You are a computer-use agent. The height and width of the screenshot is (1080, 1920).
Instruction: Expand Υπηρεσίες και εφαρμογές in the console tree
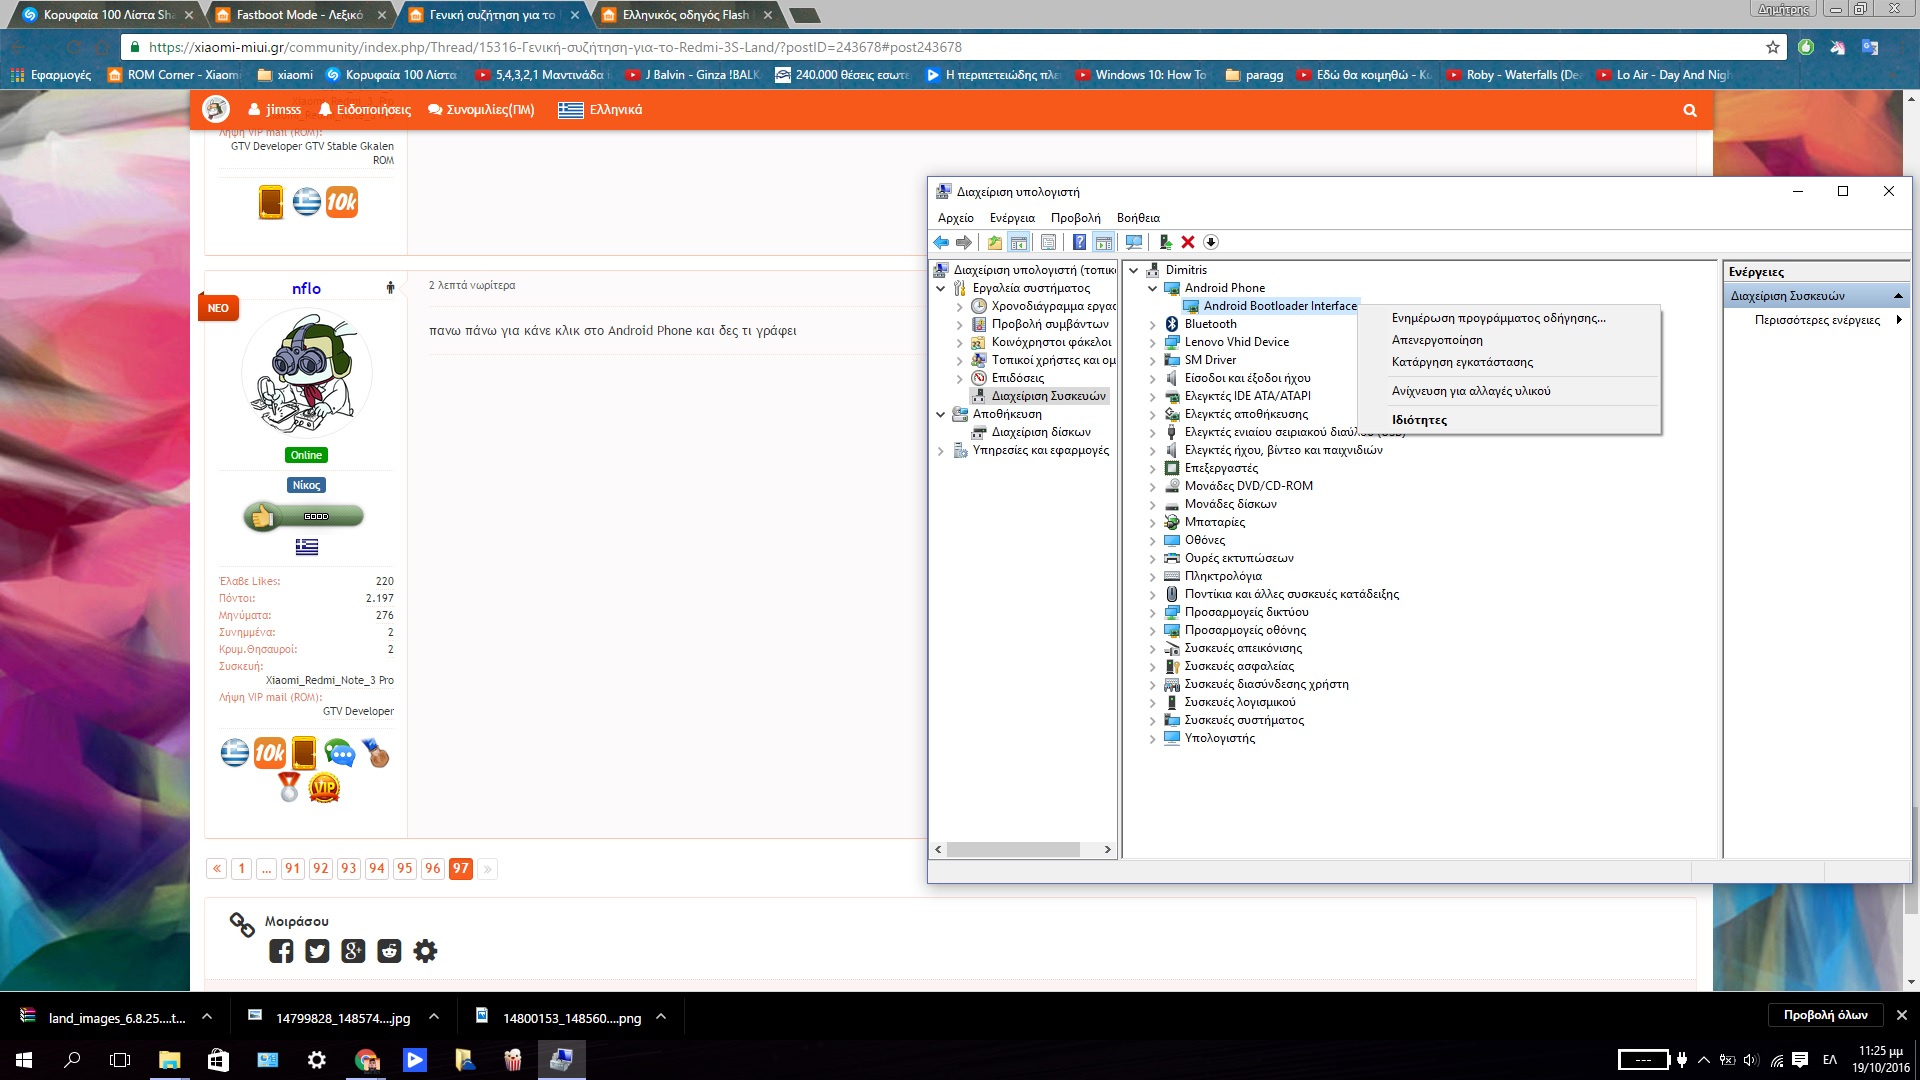coord(940,451)
